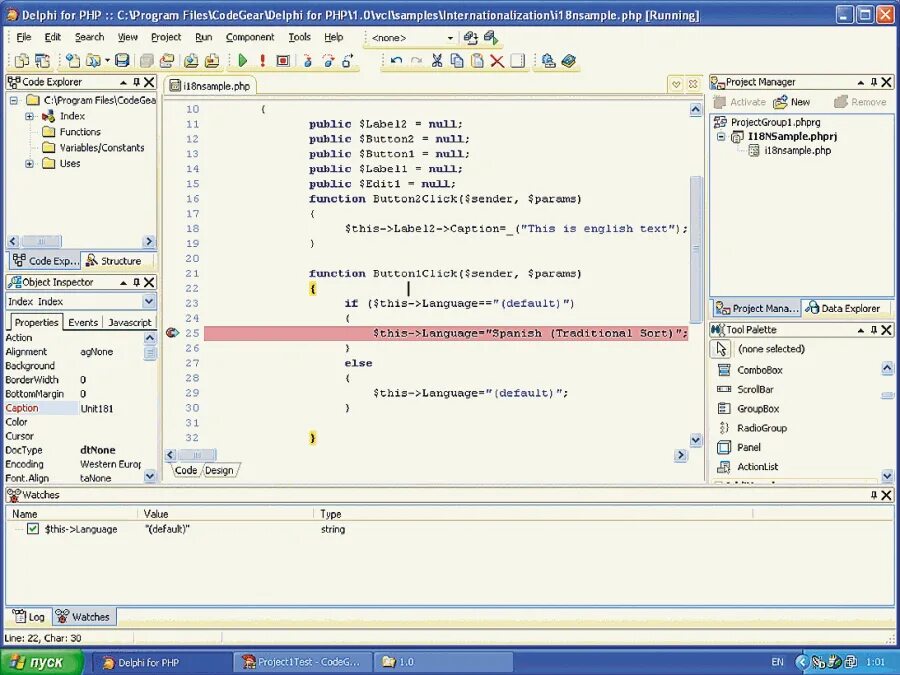Open the <none> layout dropdown
900x675 pixels.
pyautogui.click(x=450, y=38)
